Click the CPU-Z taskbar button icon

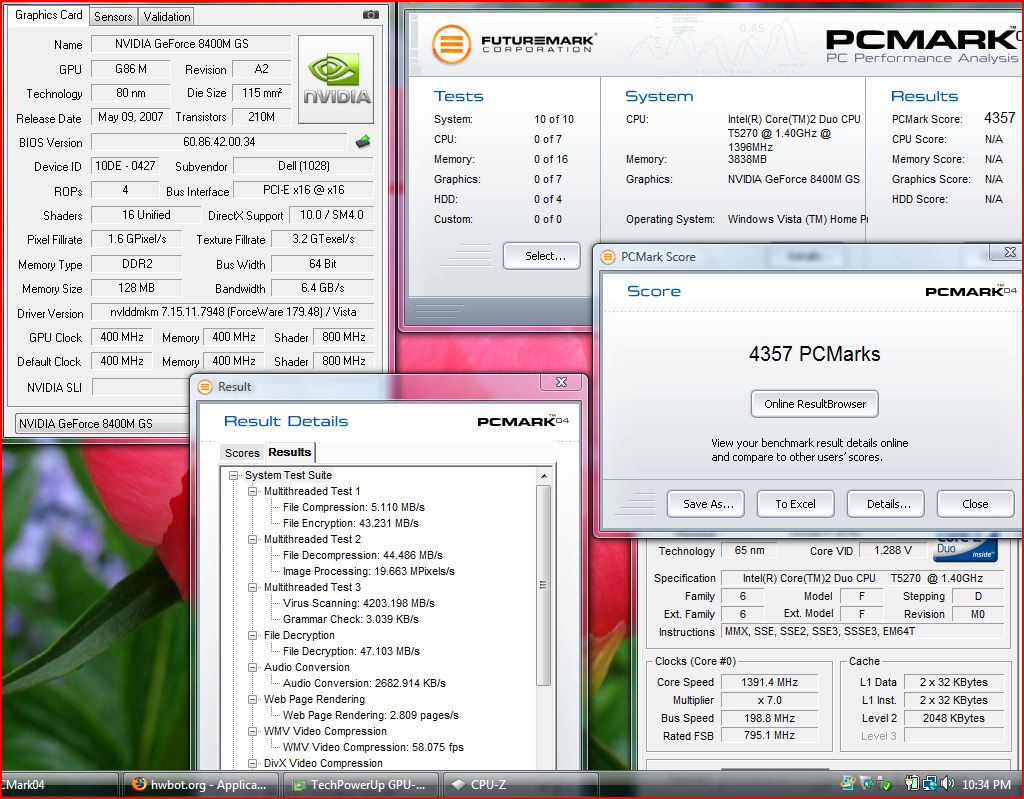tap(459, 785)
